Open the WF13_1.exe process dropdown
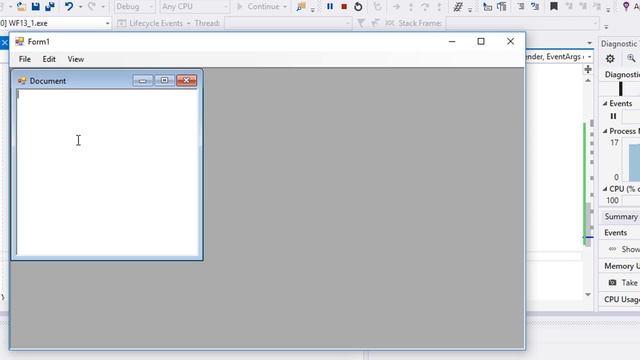Viewport: 640px width, 360px height. [55, 23]
